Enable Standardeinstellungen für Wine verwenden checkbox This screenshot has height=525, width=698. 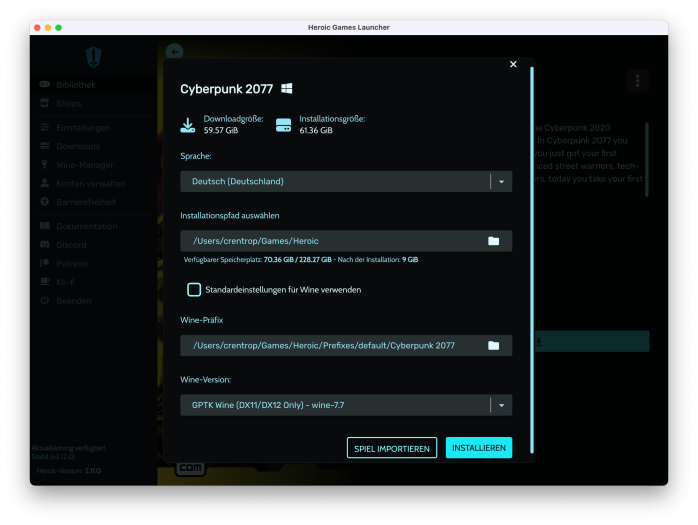click(x=194, y=289)
